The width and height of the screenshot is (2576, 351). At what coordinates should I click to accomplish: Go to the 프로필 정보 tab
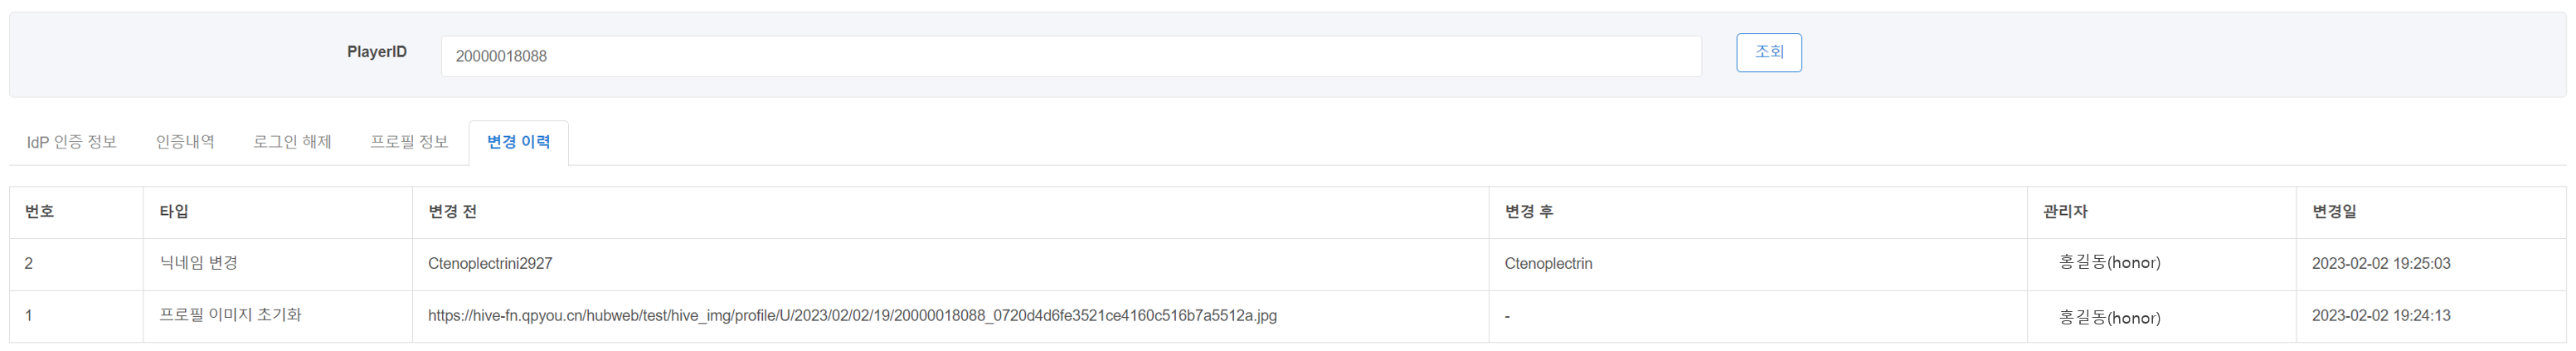point(409,142)
